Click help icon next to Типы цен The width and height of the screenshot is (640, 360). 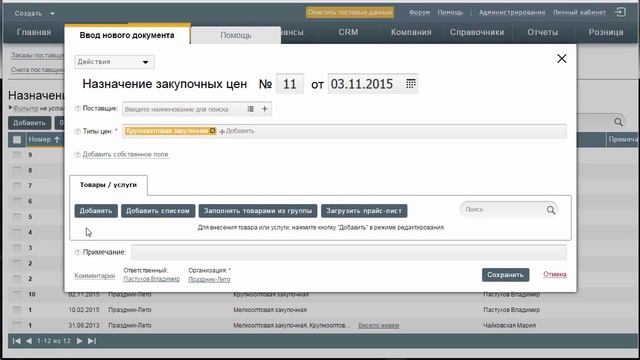pyautogui.click(x=78, y=131)
